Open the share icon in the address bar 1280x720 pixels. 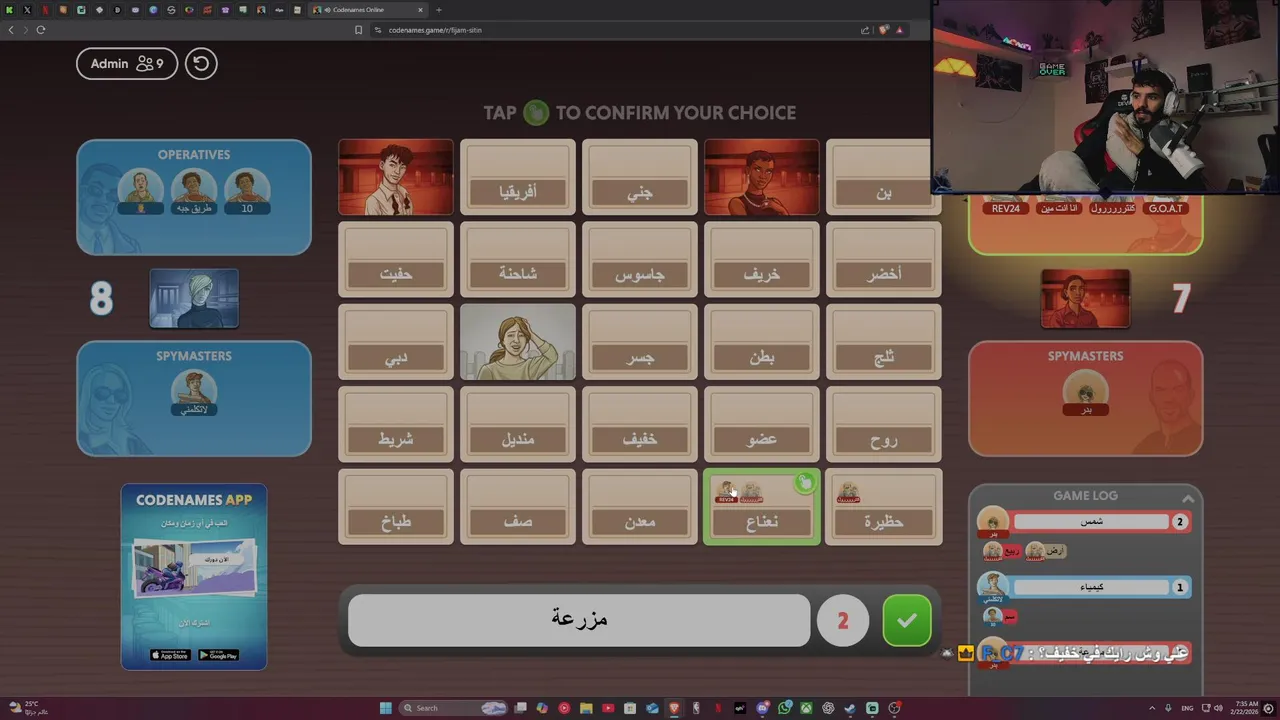coord(865,30)
